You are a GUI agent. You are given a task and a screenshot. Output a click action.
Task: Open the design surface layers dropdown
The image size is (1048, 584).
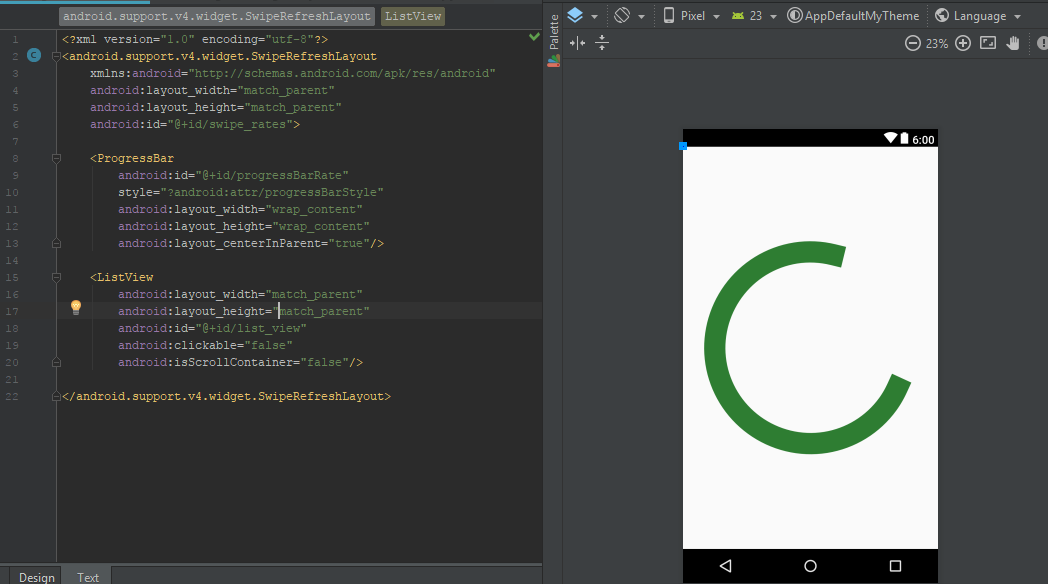tap(582, 16)
